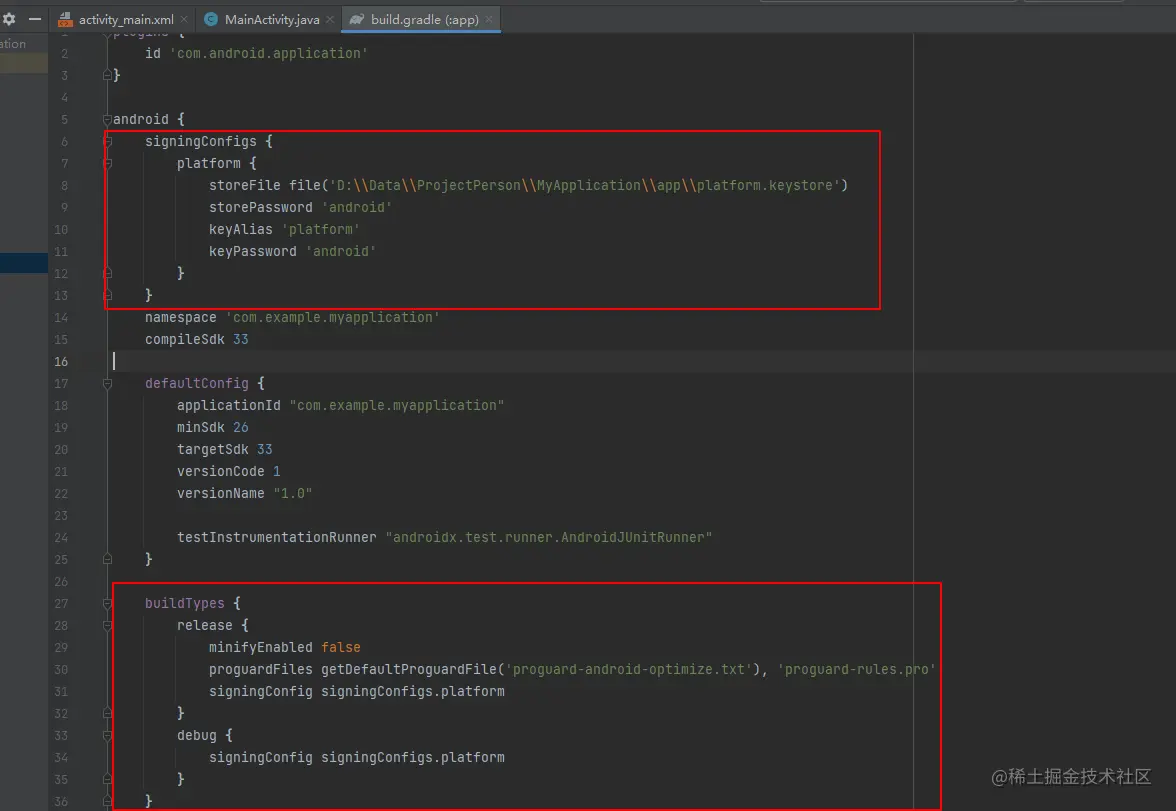Screen dimensions: 1176x811
Task: Click compileSdk value 33
Action: click(x=240, y=339)
